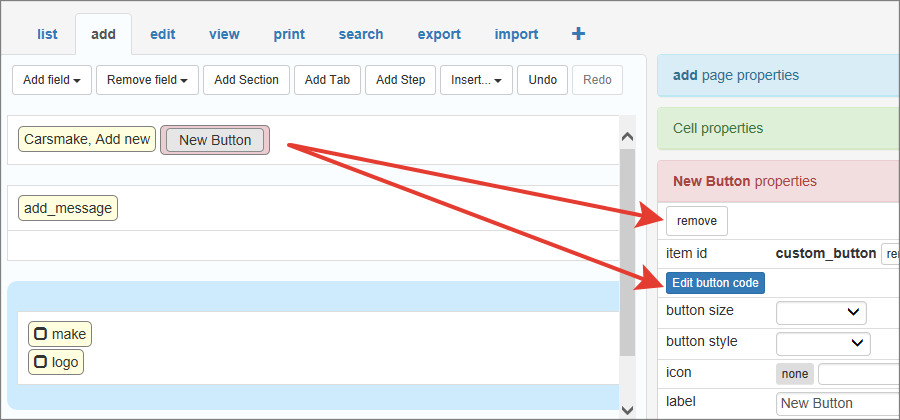Click the logo field checkbox icon

(40, 362)
